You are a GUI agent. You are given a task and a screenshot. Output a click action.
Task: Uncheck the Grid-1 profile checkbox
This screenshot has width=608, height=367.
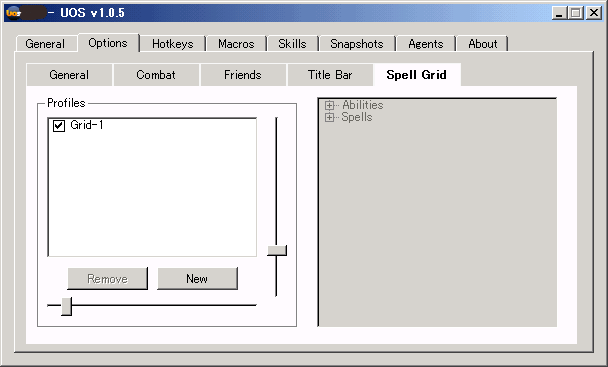59,126
